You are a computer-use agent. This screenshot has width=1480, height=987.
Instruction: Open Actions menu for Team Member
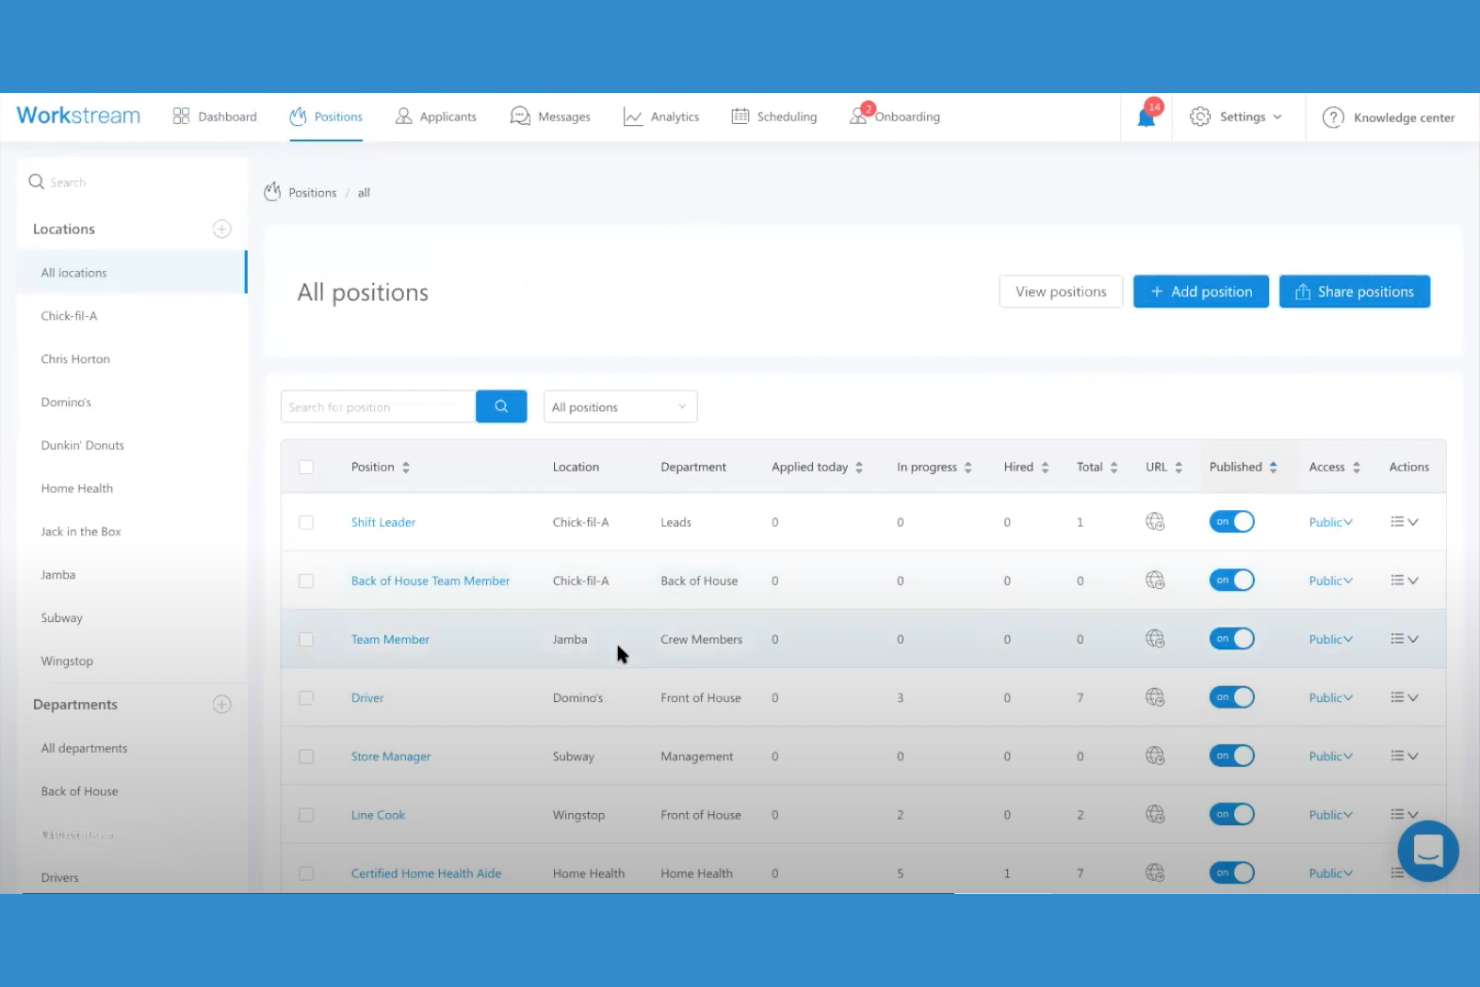pos(1405,639)
